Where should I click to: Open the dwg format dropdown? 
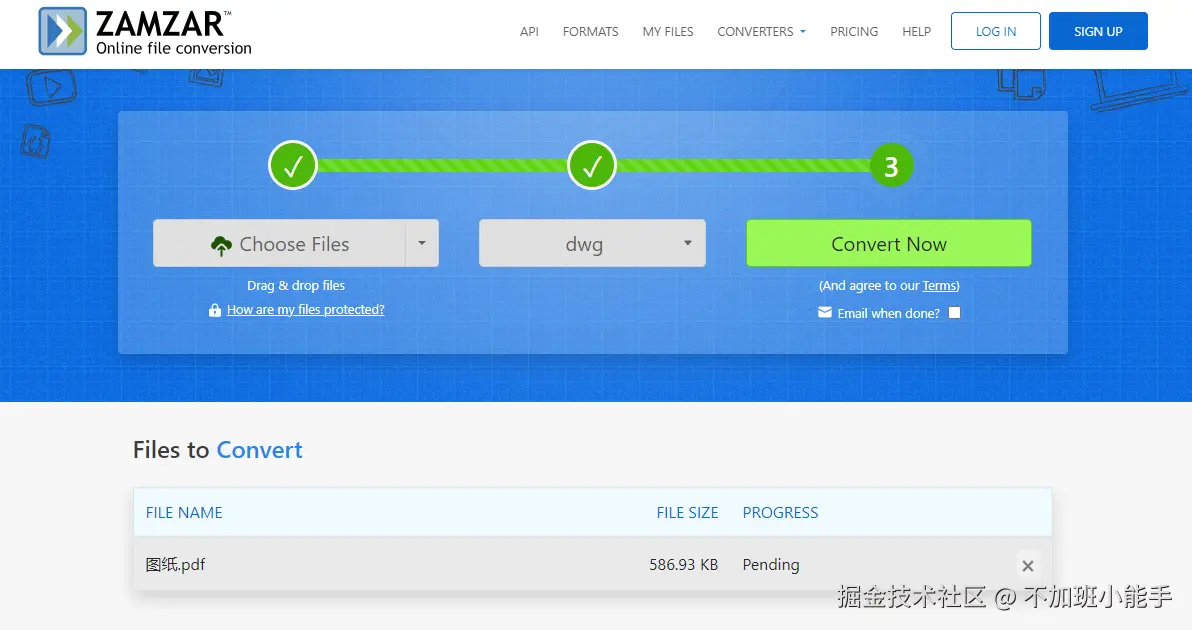pos(592,244)
